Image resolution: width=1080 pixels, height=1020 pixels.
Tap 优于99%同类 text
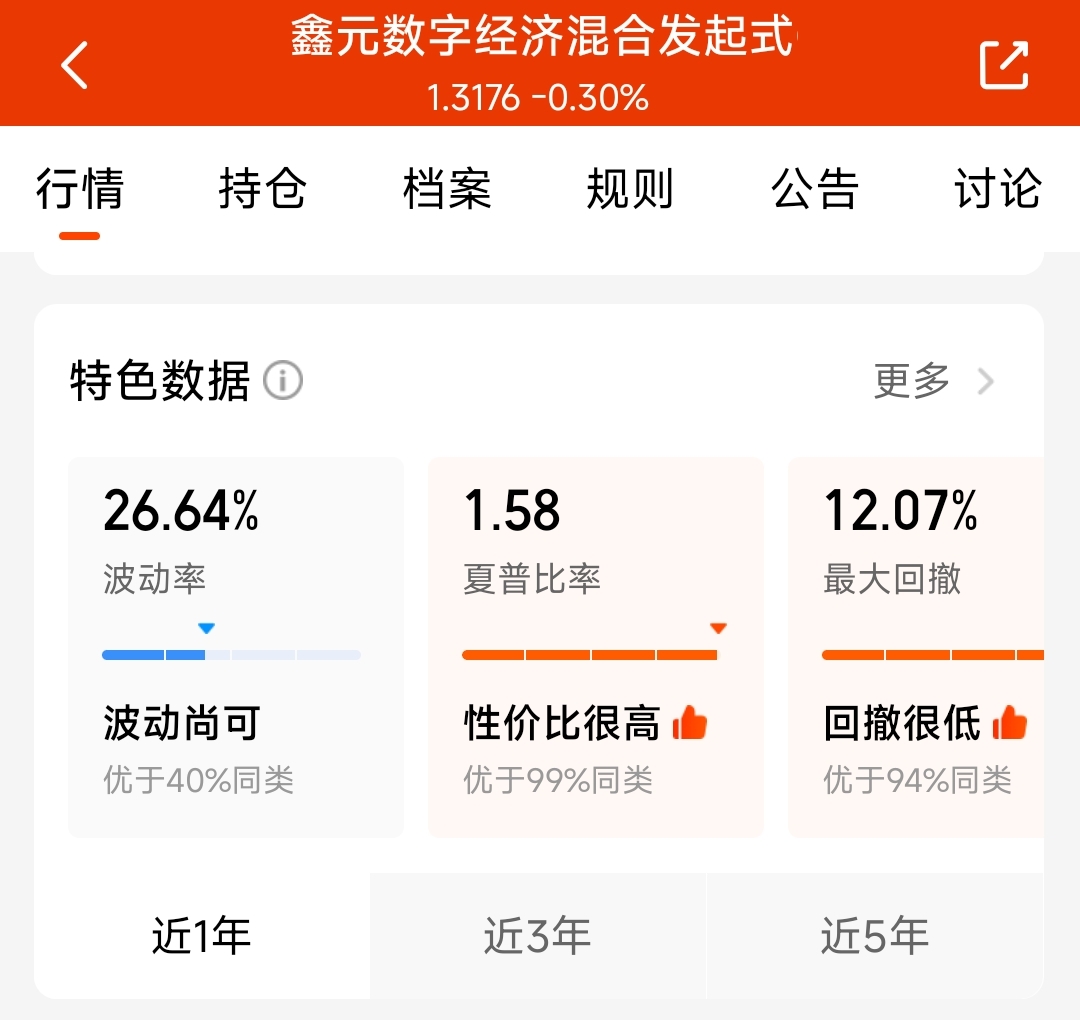(558, 780)
